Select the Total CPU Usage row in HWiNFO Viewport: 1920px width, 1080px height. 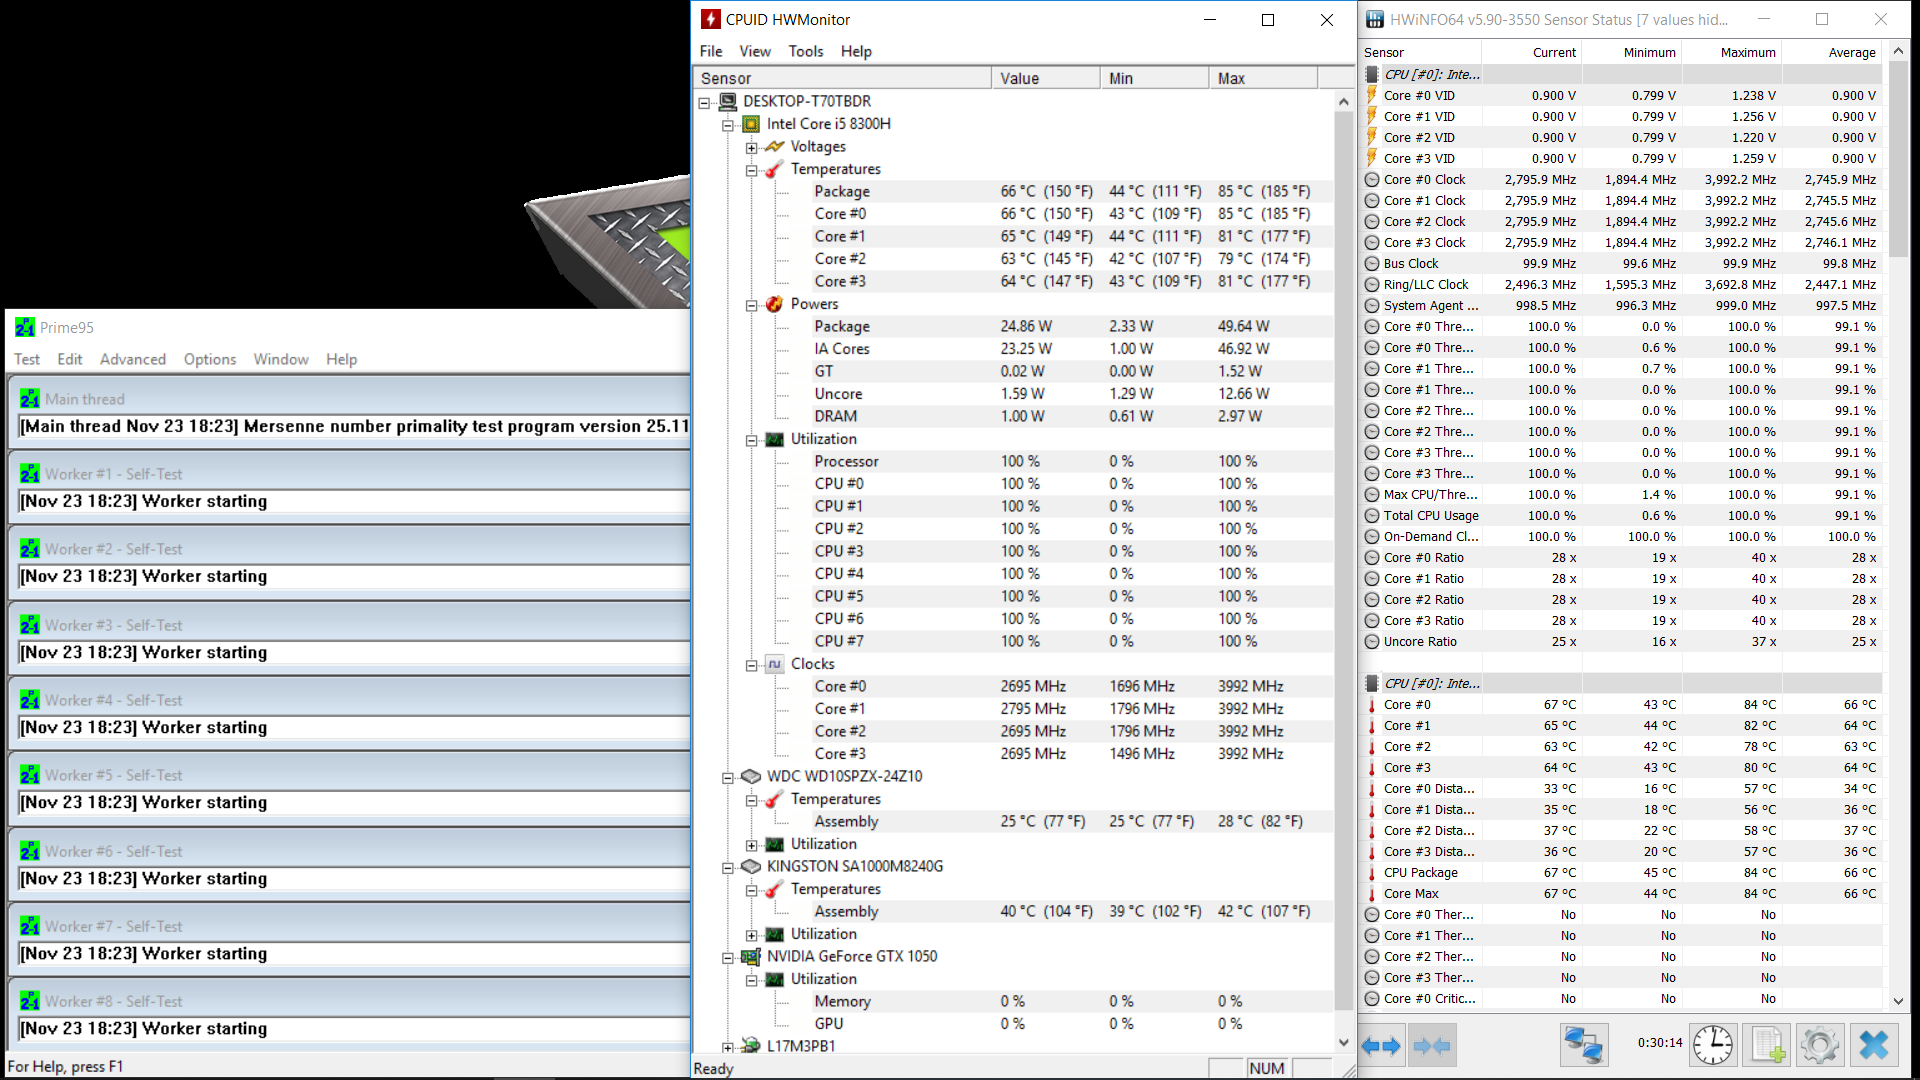pyautogui.click(x=1622, y=516)
